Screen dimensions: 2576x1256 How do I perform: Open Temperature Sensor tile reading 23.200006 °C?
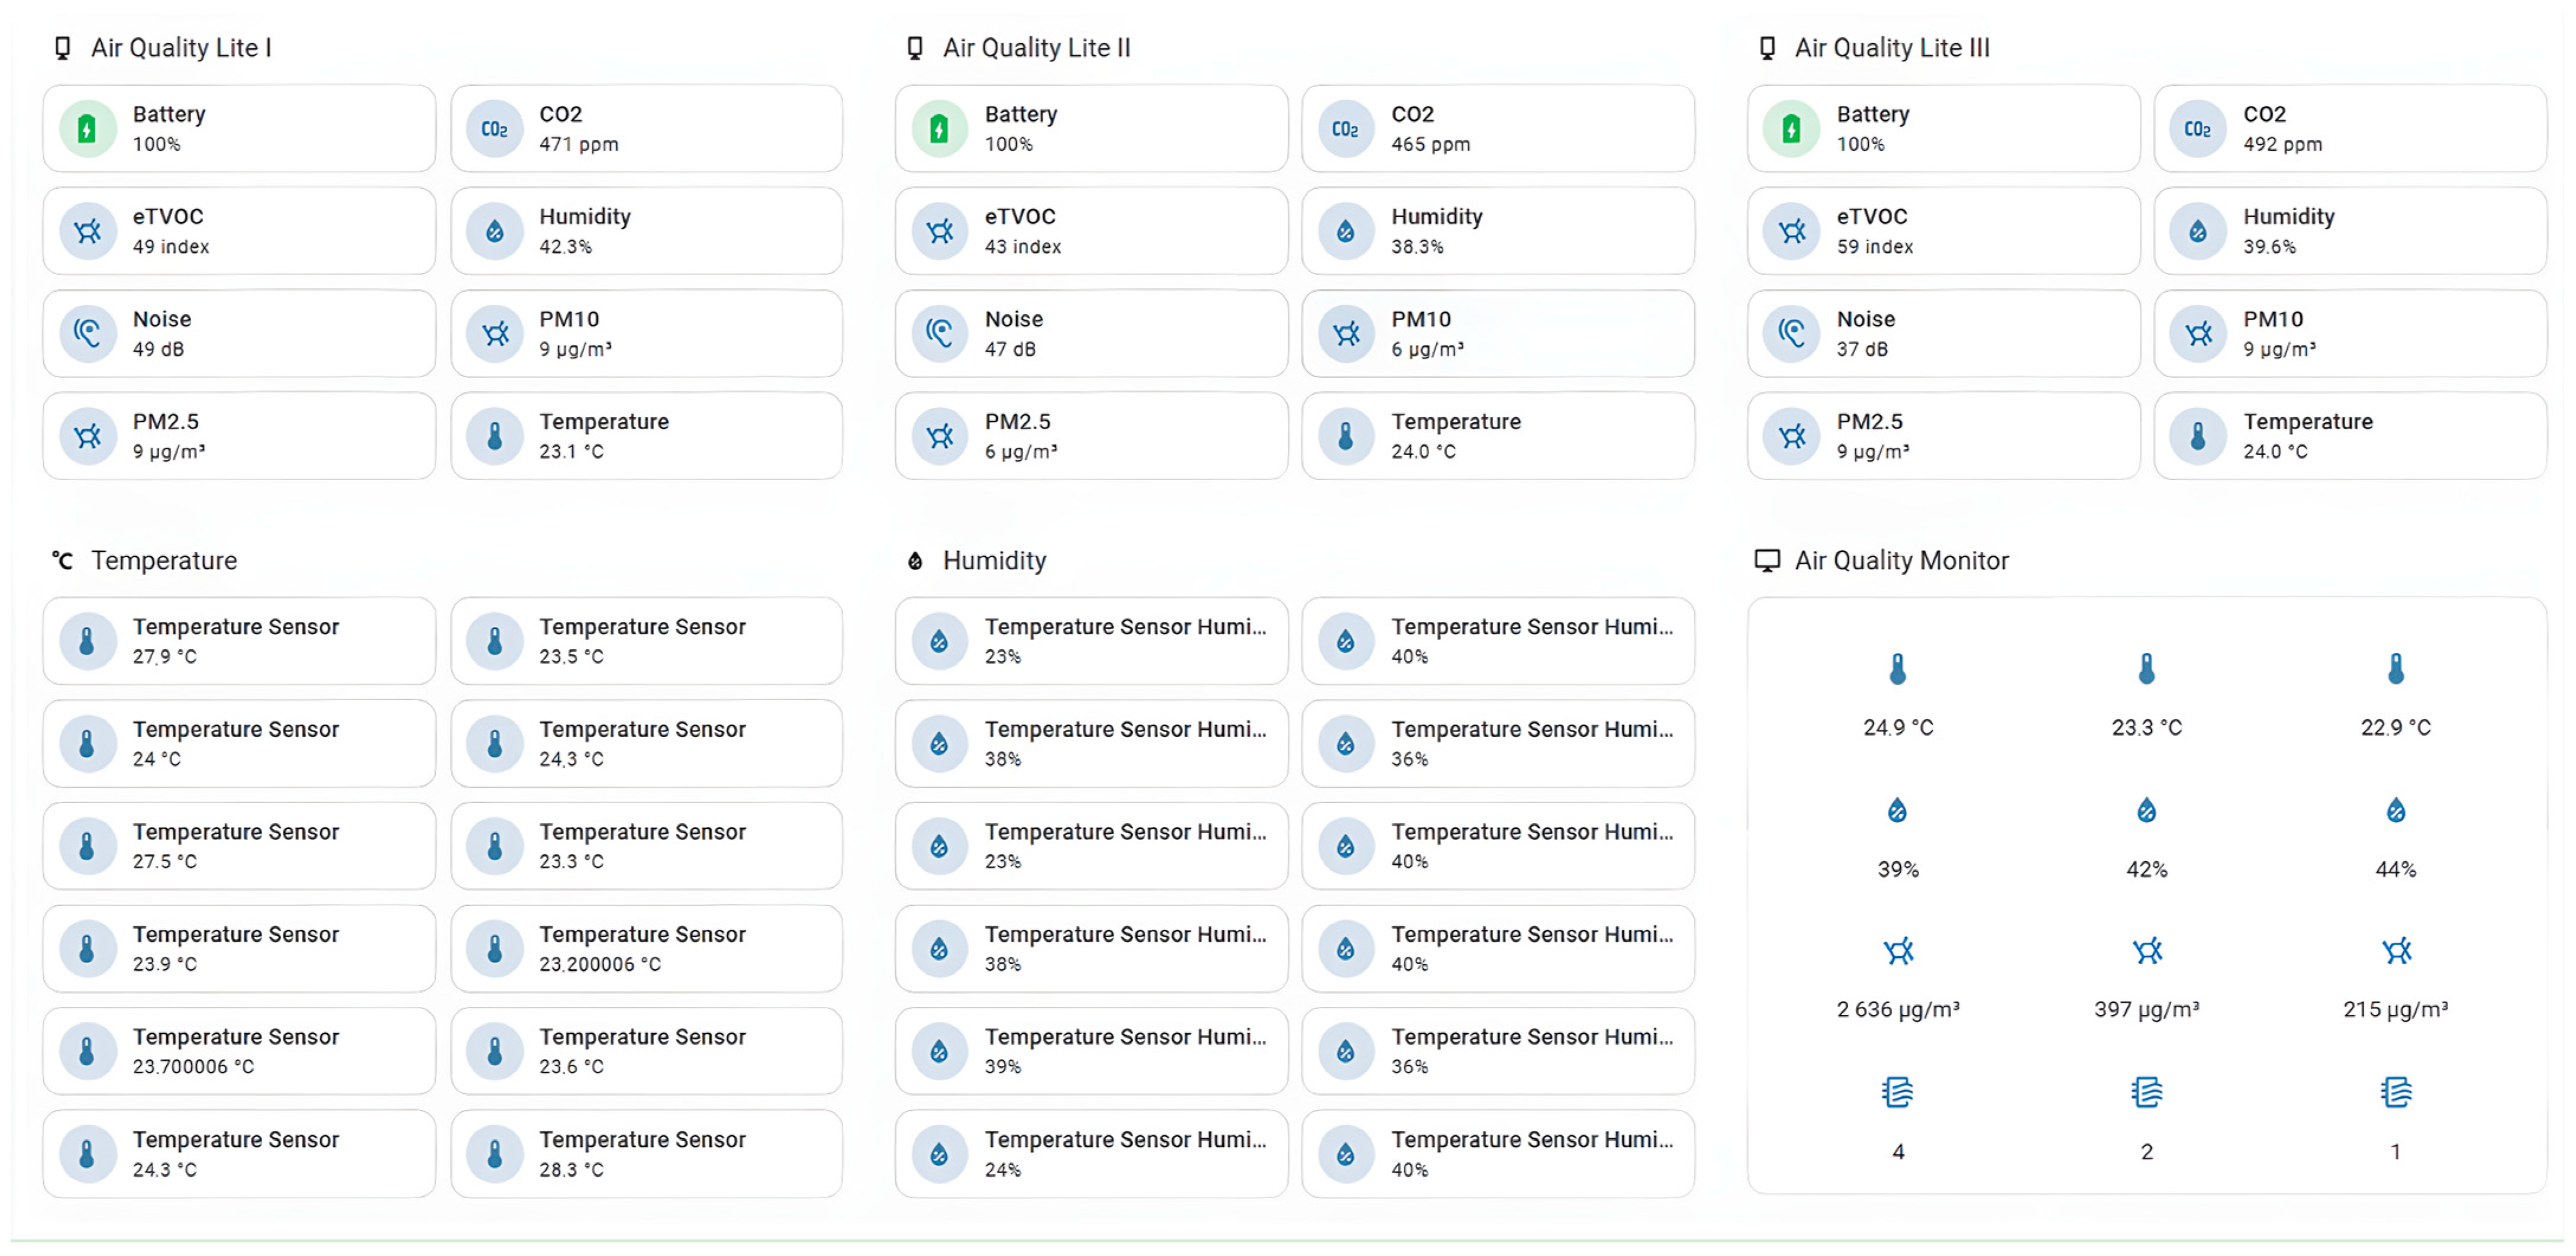[646, 949]
